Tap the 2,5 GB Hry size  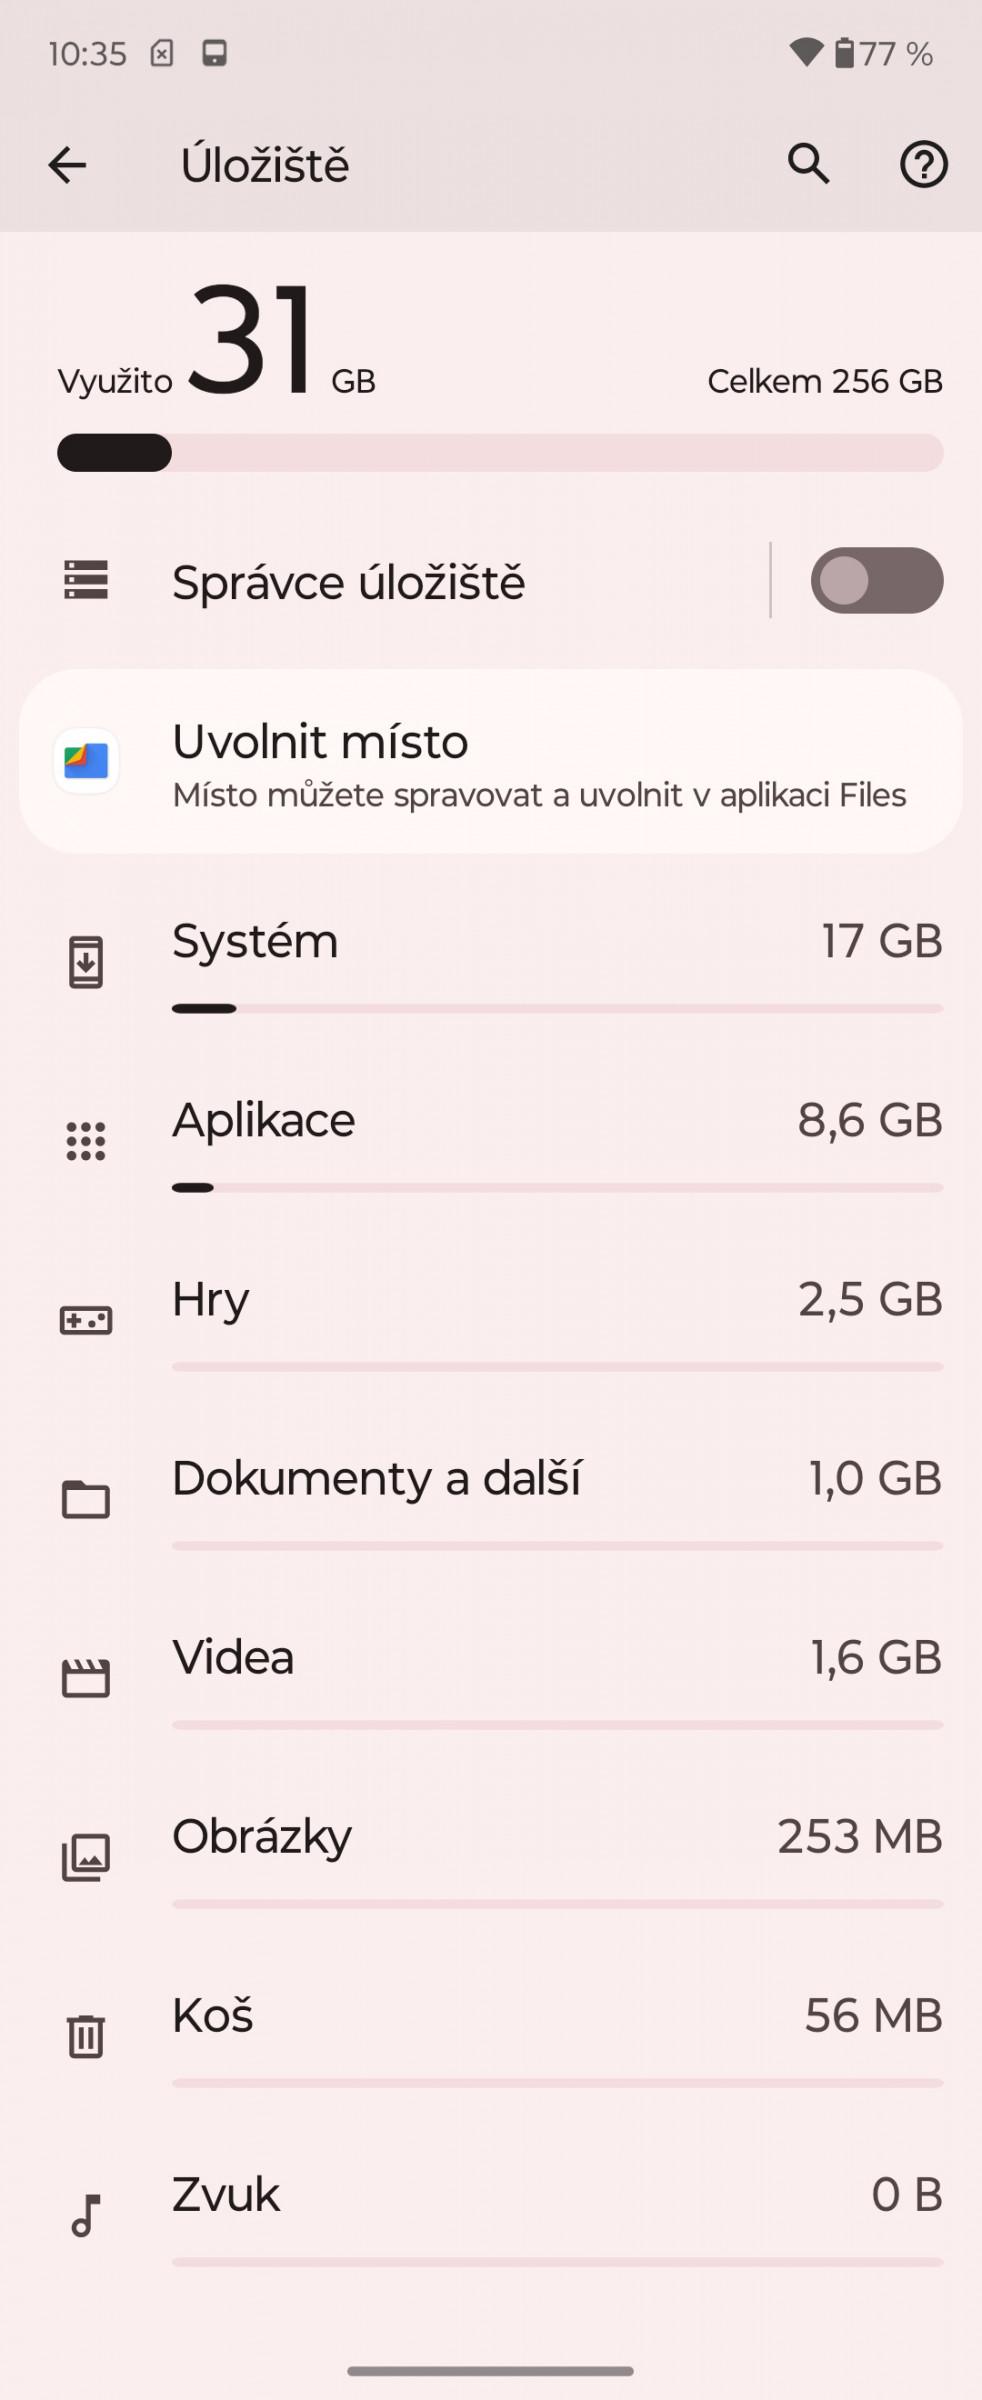click(870, 1299)
